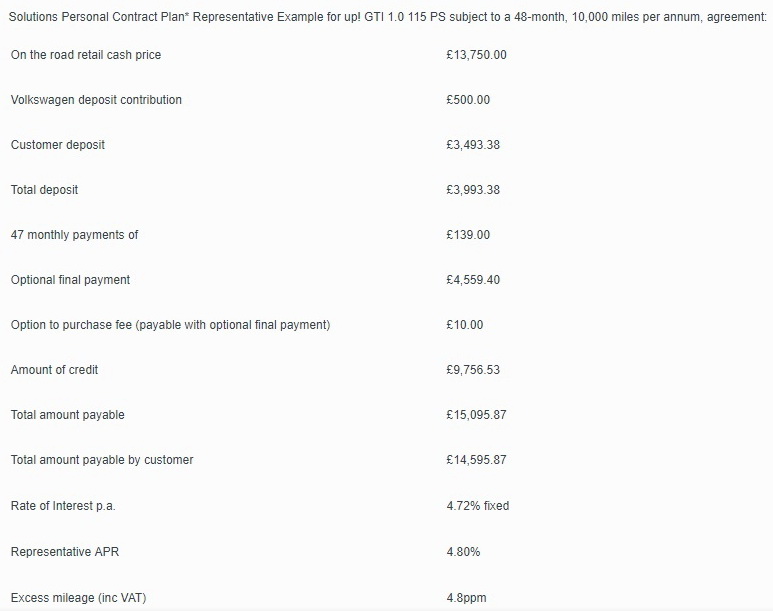Screen dimensions: 773x611
Task: Select the £3,493.38 customer deposit value
Action: [x=473, y=145]
